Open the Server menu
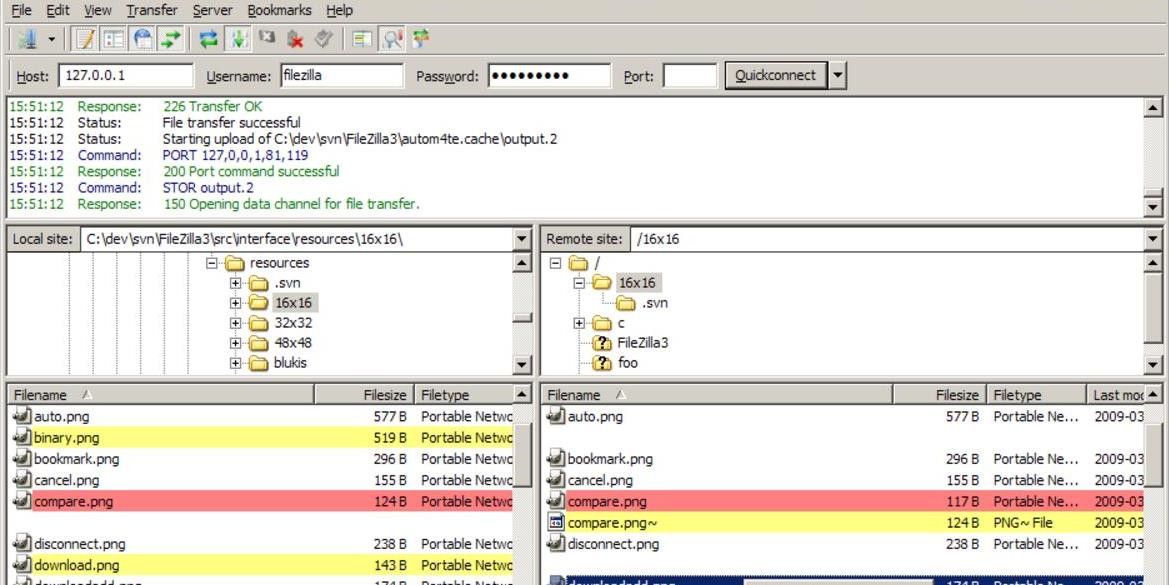The width and height of the screenshot is (1169, 585). [212, 10]
